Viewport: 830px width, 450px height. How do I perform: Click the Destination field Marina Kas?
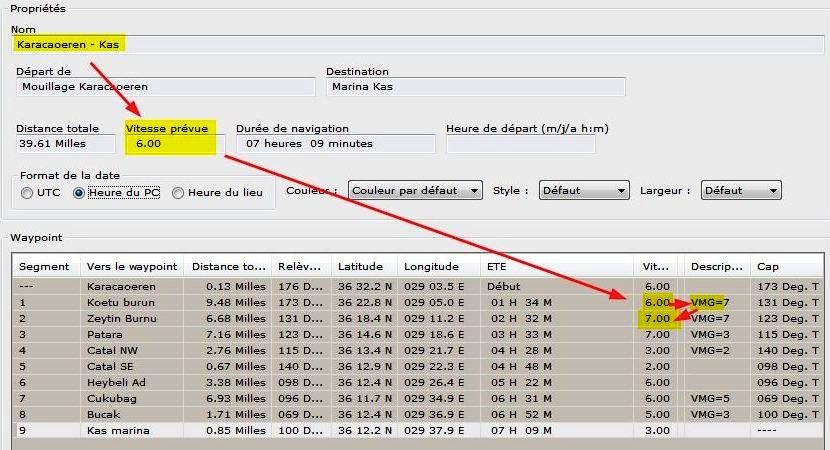[x=475, y=87]
